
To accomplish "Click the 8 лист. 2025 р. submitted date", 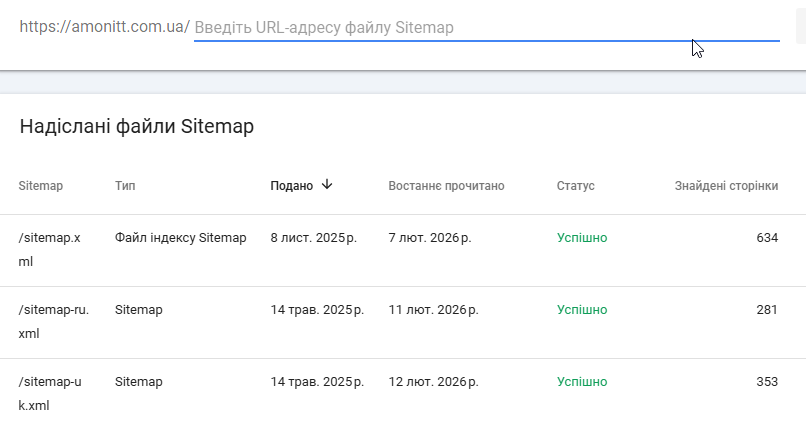I will 313,238.
